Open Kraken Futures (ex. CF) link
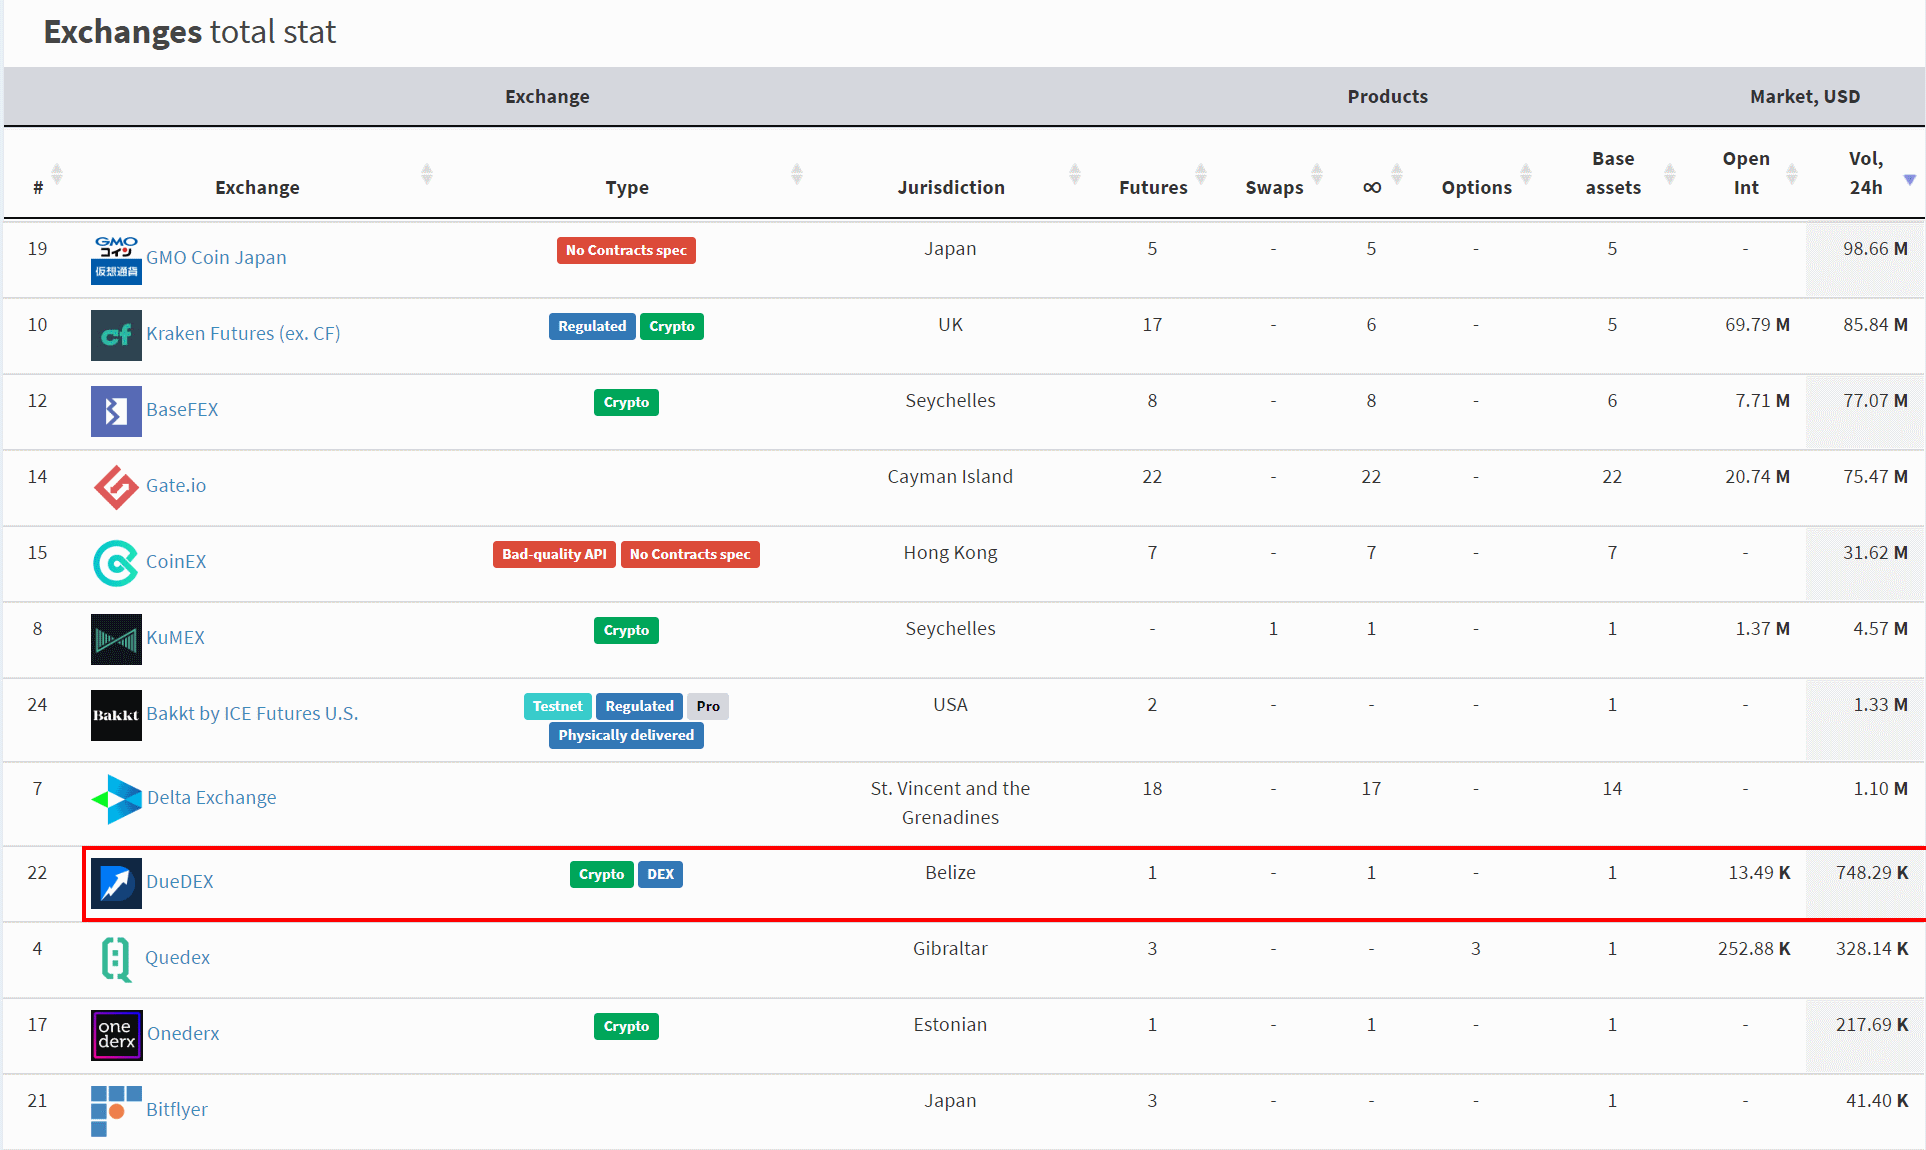This screenshot has width=1926, height=1150. tap(243, 333)
